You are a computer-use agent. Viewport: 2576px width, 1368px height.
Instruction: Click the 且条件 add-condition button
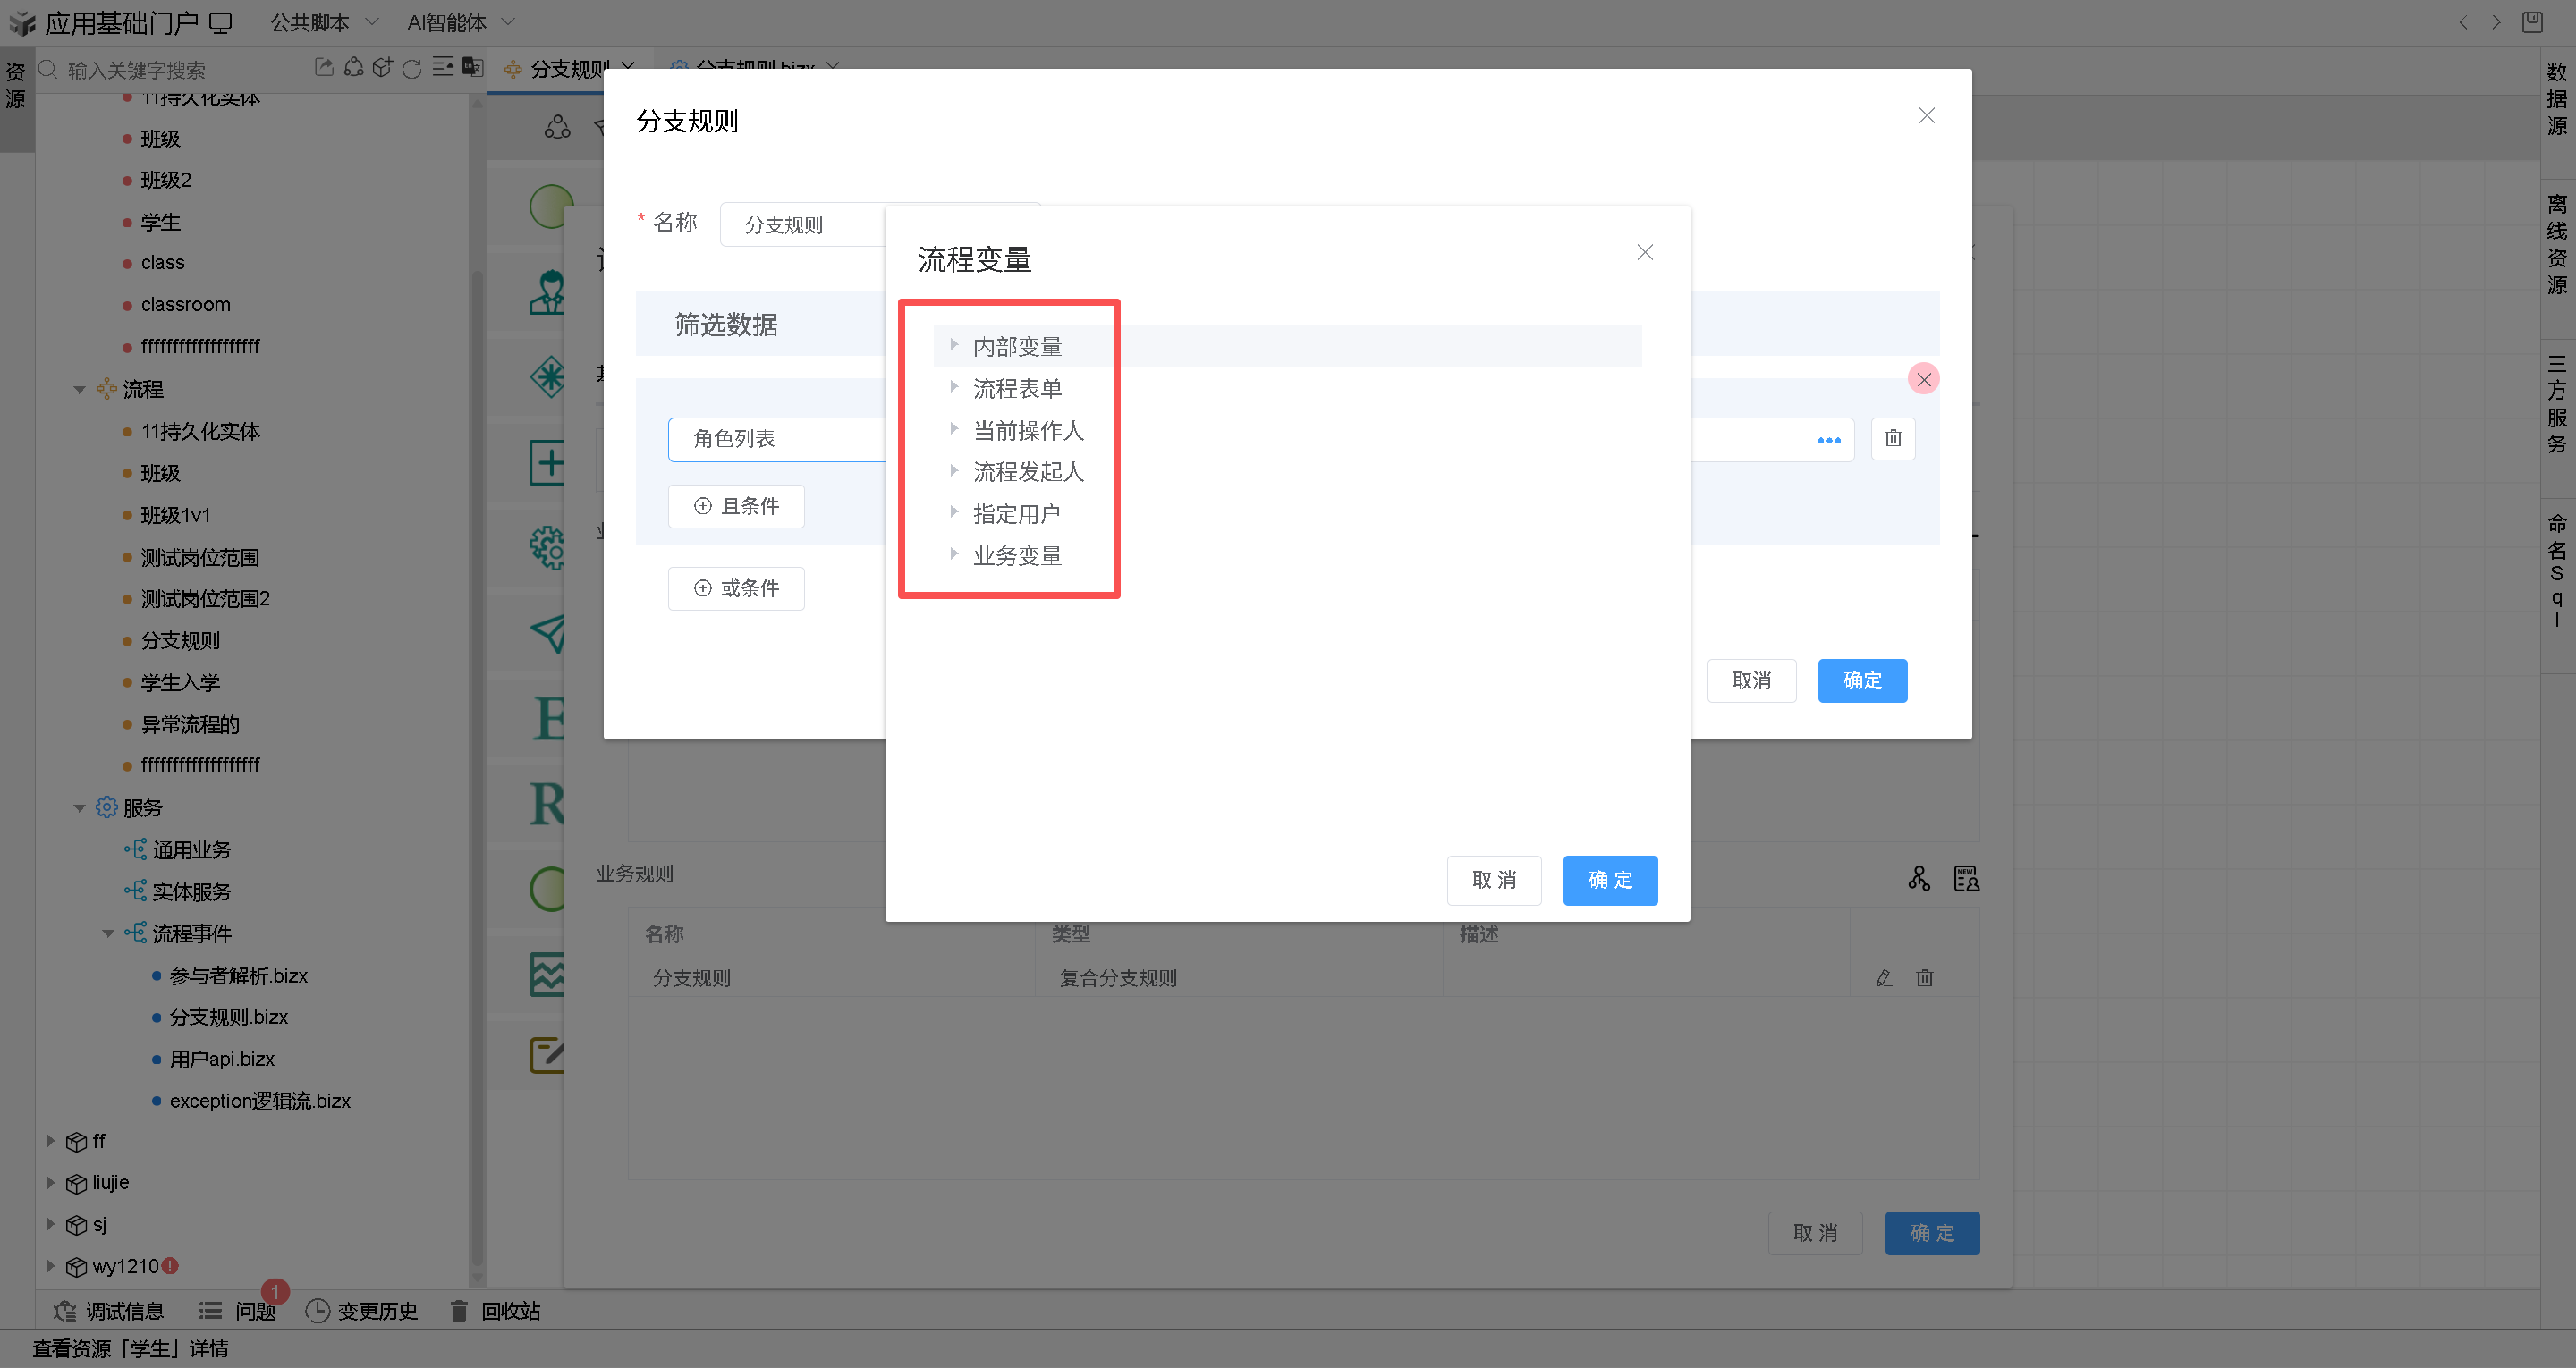pos(736,506)
